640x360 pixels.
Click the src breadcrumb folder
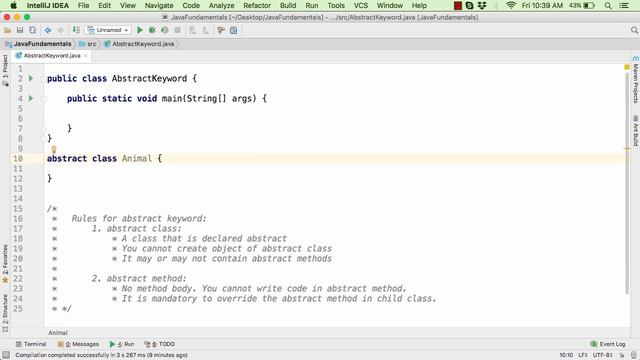pyautogui.click(x=88, y=44)
